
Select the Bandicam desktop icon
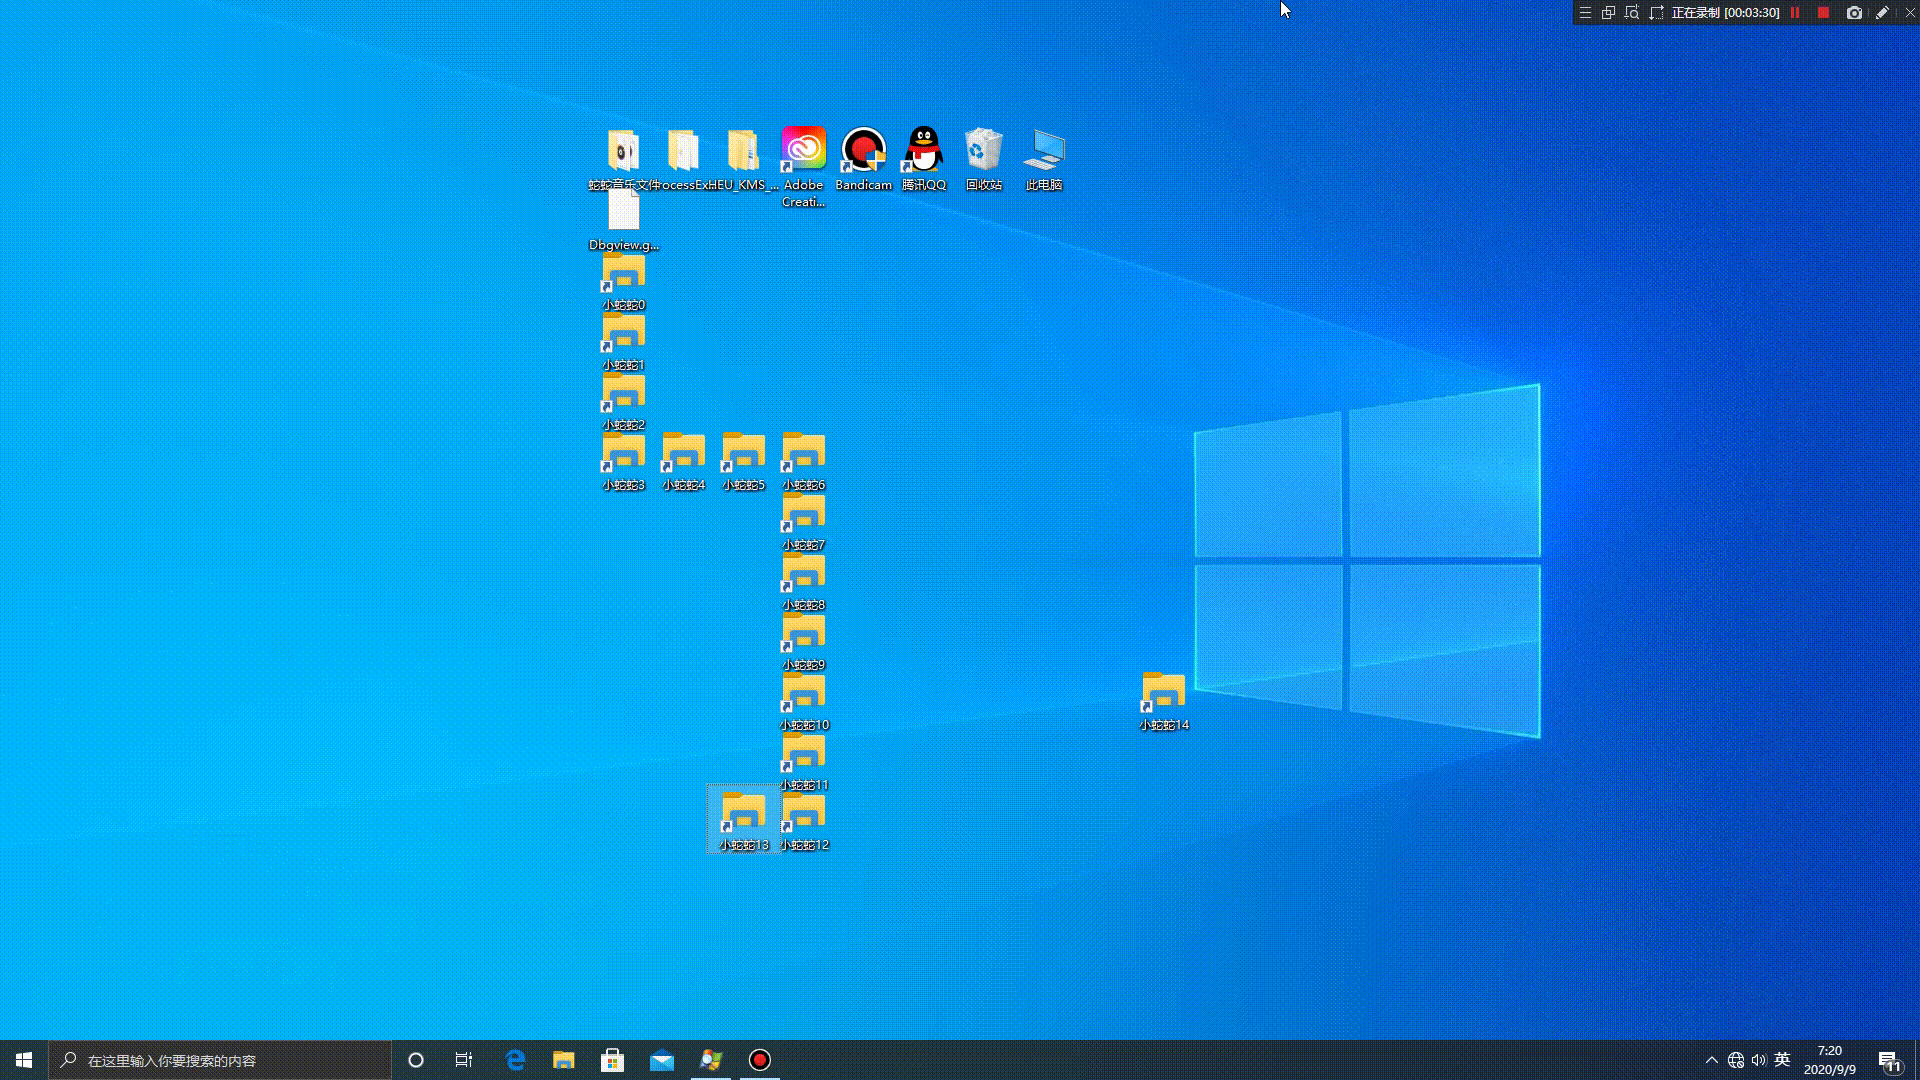tap(863, 150)
